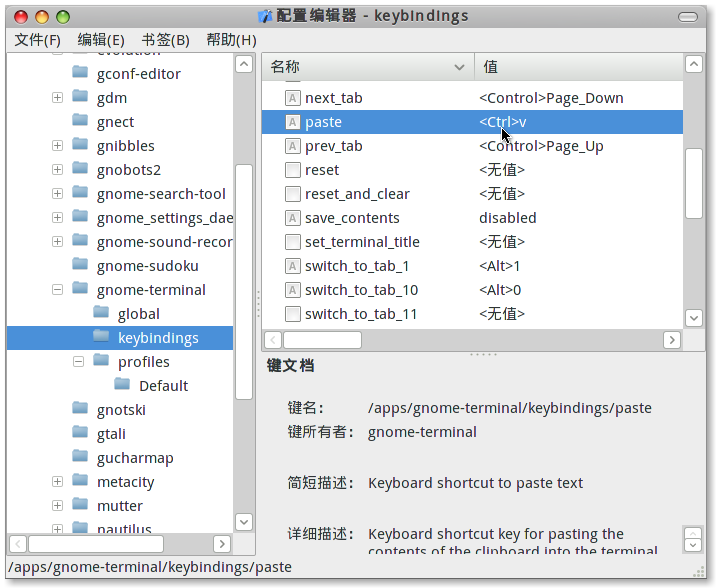Collapse the gnome-terminal tree node
Viewport: 716px width, 588px height.
58,290
